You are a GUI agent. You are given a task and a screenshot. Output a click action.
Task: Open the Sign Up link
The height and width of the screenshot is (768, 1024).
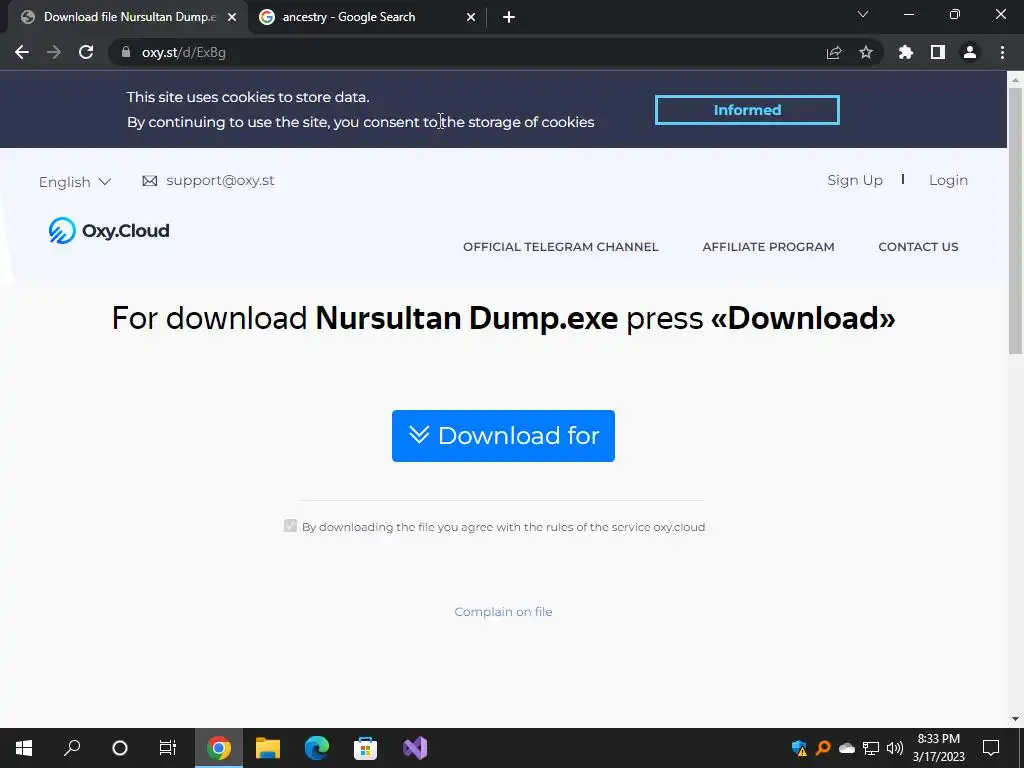coord(855,180)
